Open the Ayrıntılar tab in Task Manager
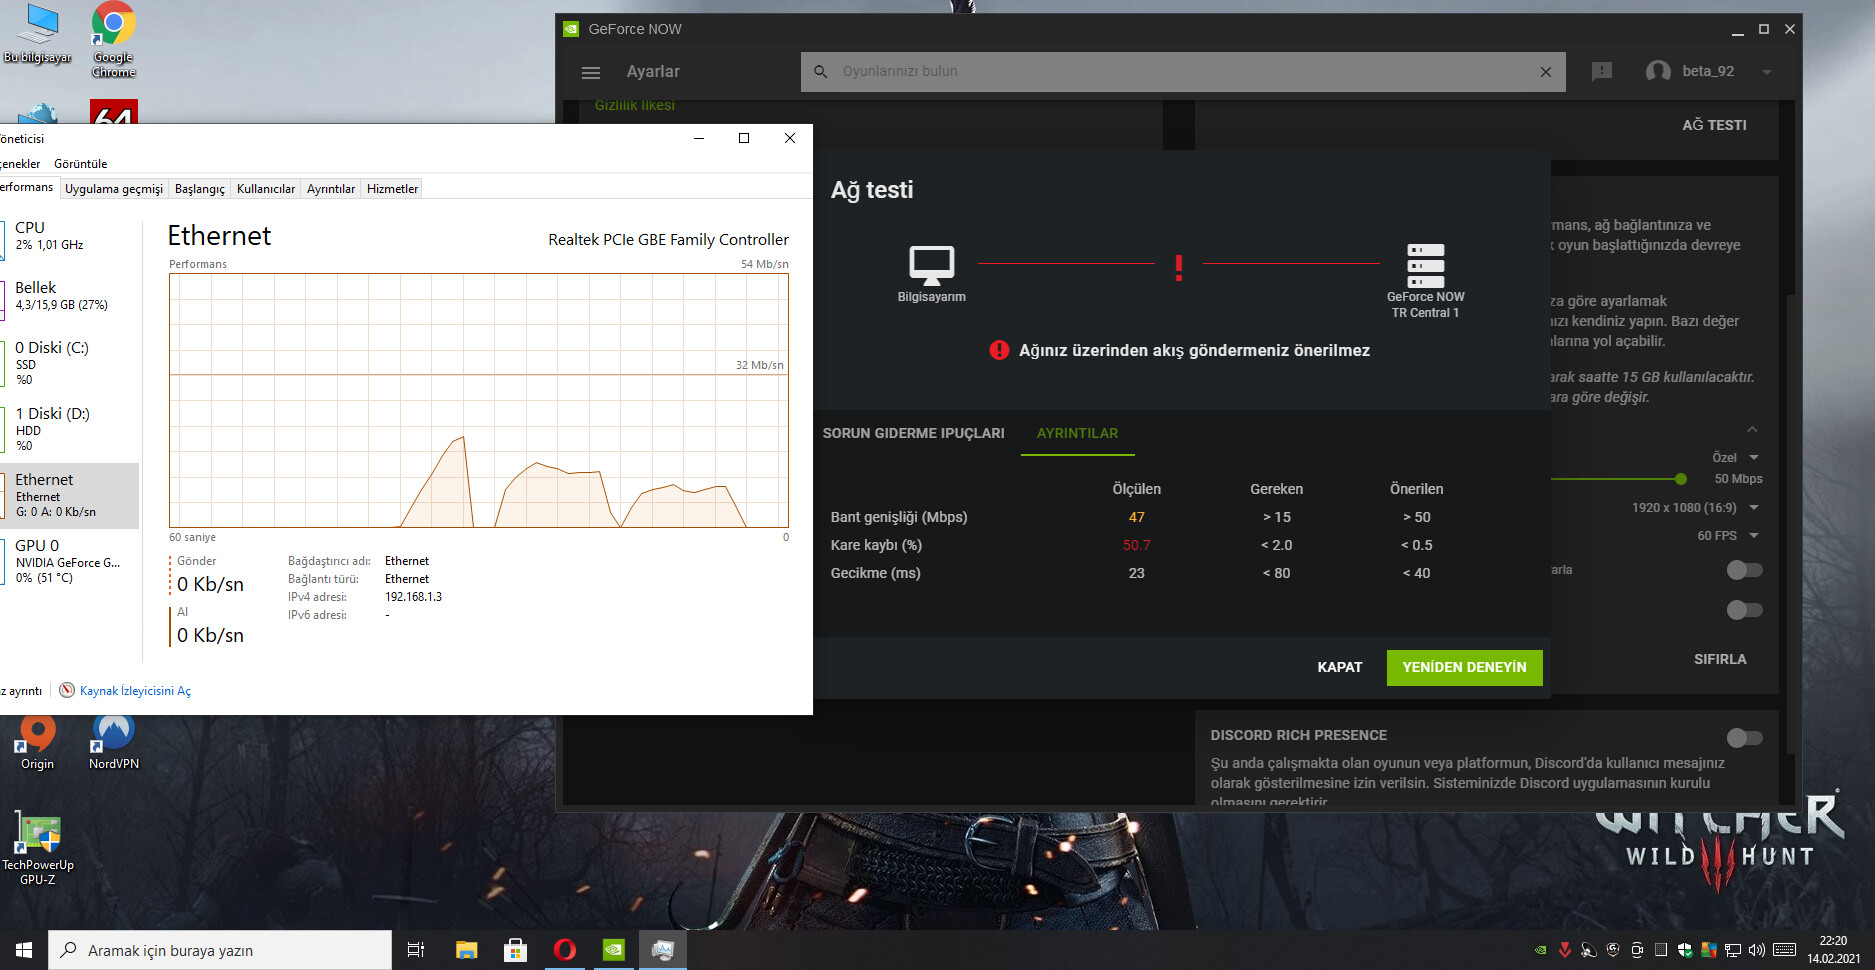 pos(331,189)
